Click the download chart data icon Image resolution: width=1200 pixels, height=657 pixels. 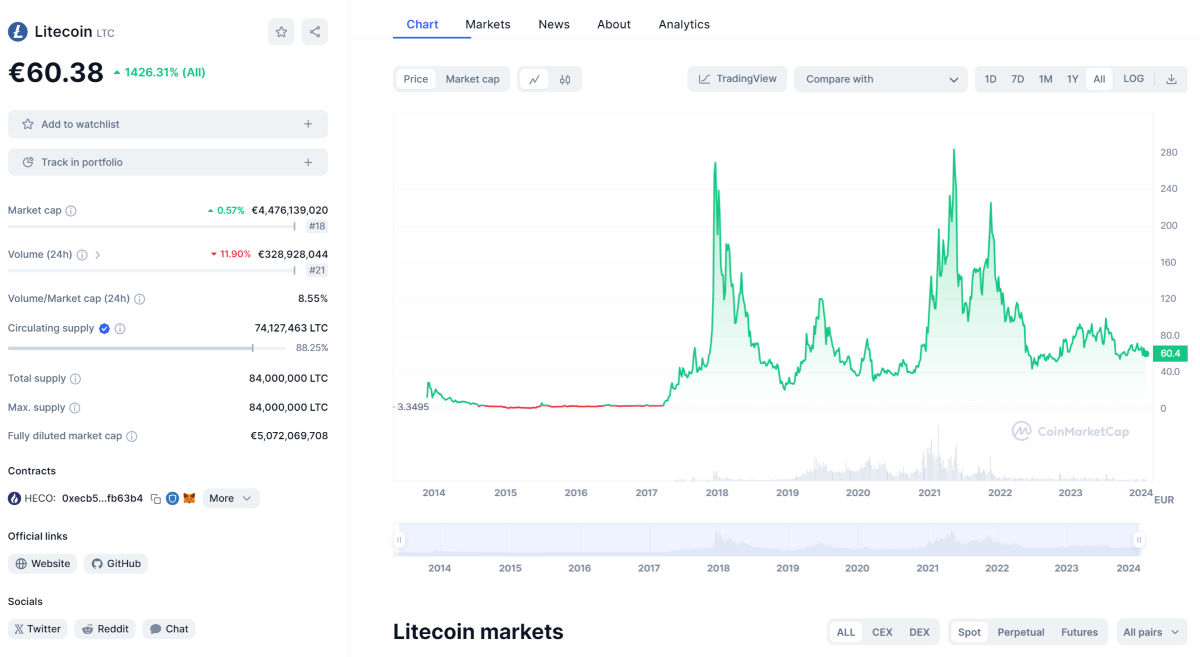tap(1171, 79)
